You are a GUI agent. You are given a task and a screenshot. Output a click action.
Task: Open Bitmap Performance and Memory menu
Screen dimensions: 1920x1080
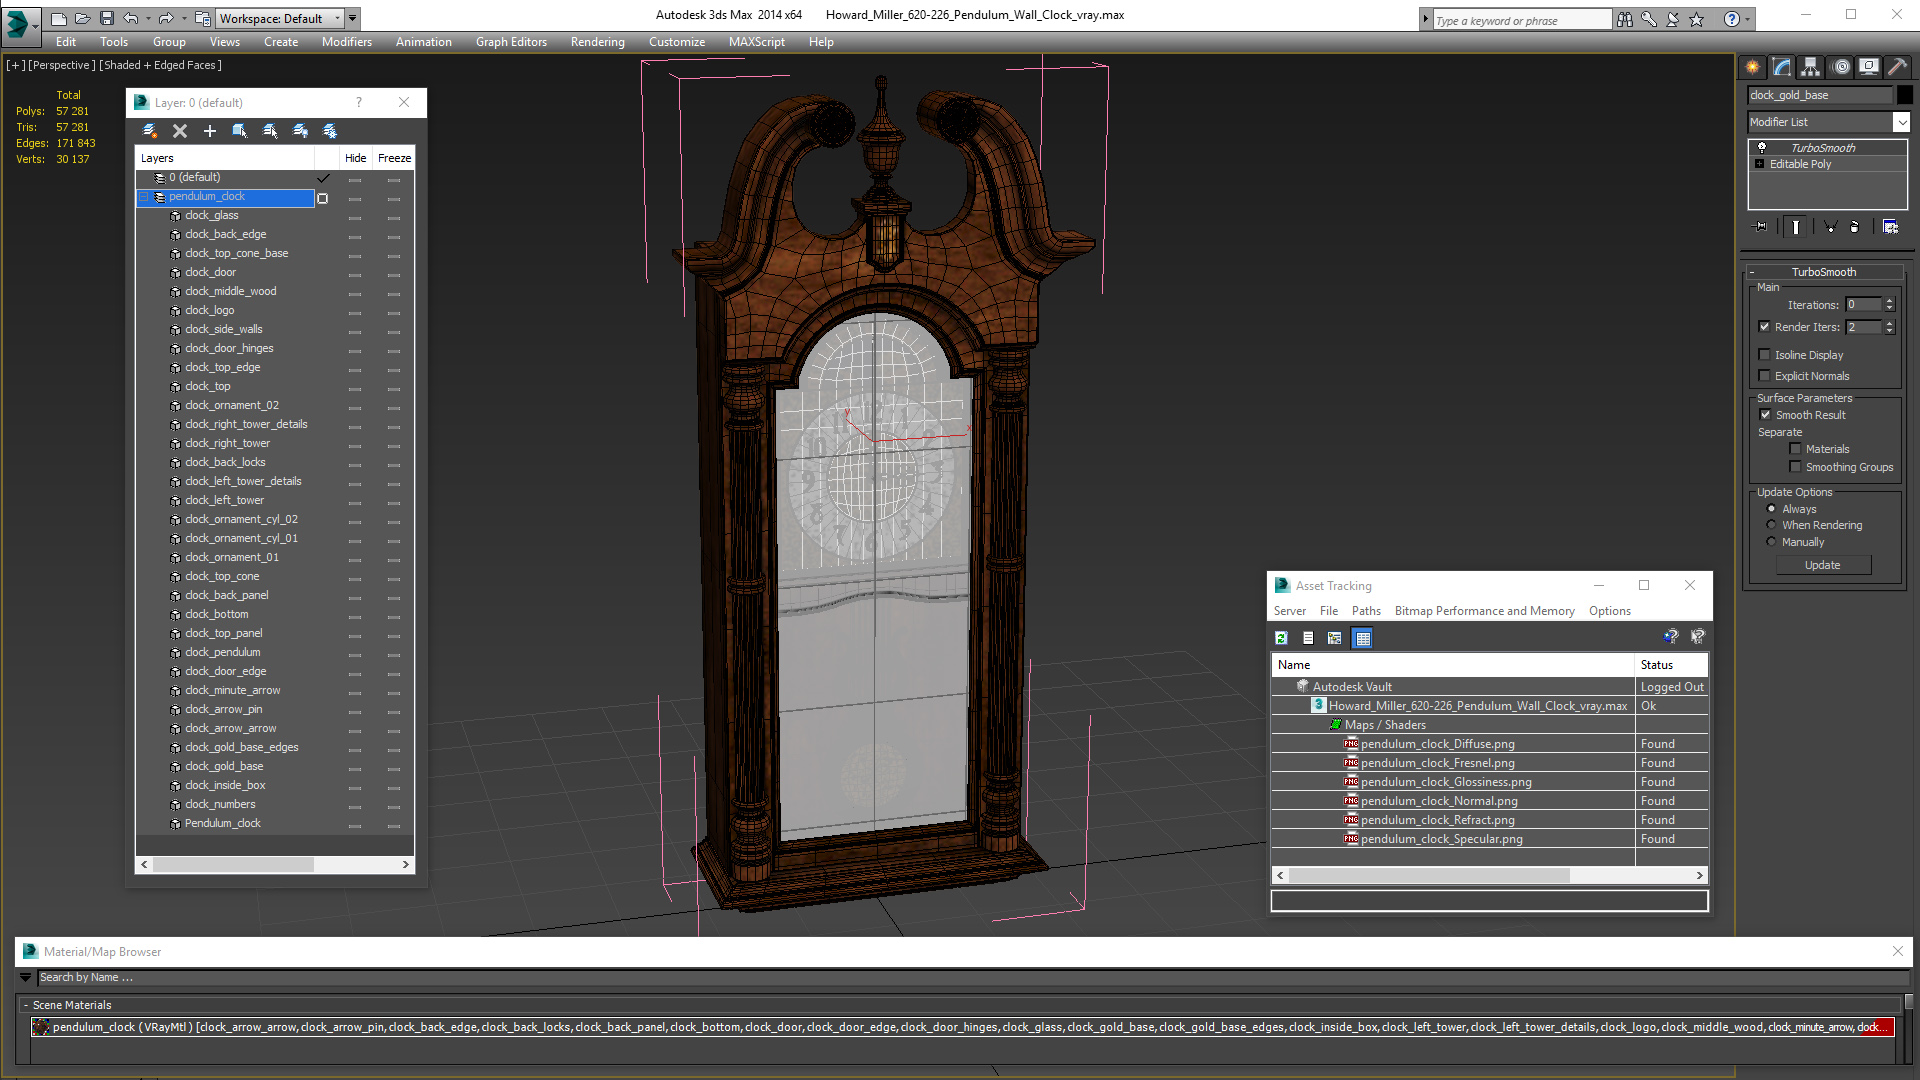pyautogui.click(x=1484, y=611)
